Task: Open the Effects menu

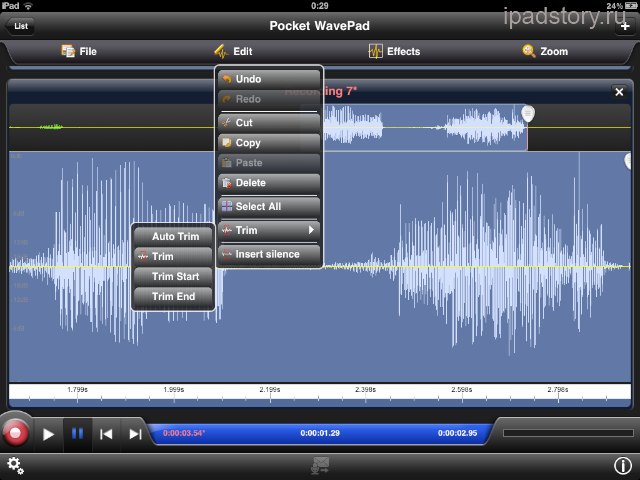Action: click(x=394, y=51)
